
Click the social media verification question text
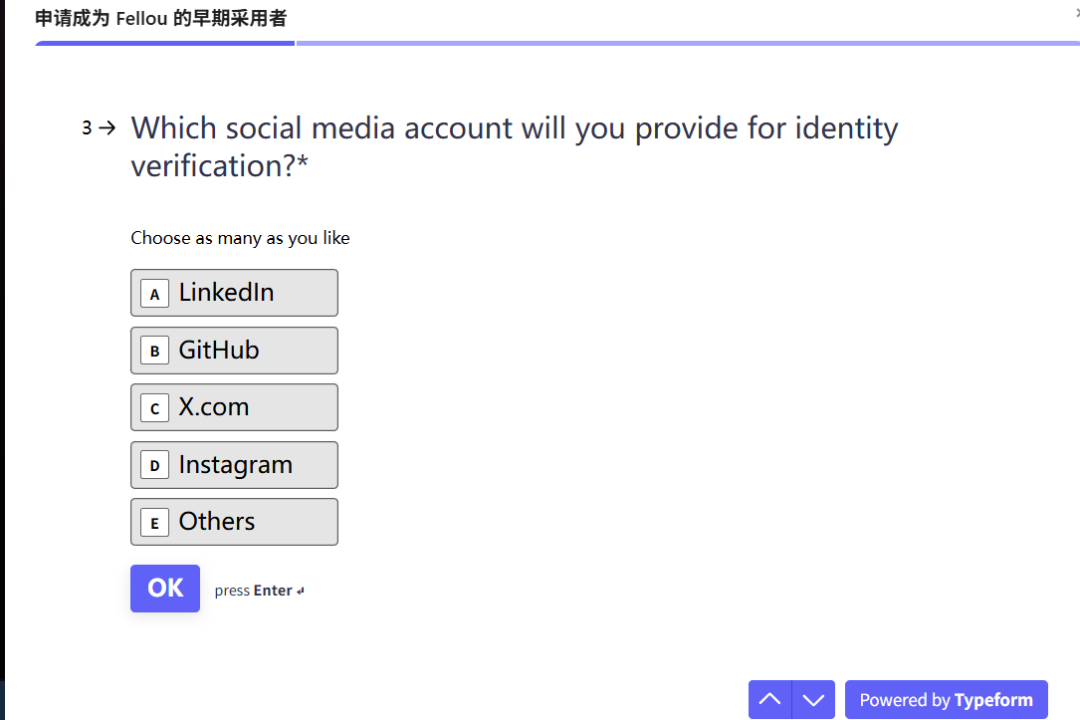pos(515,147)
